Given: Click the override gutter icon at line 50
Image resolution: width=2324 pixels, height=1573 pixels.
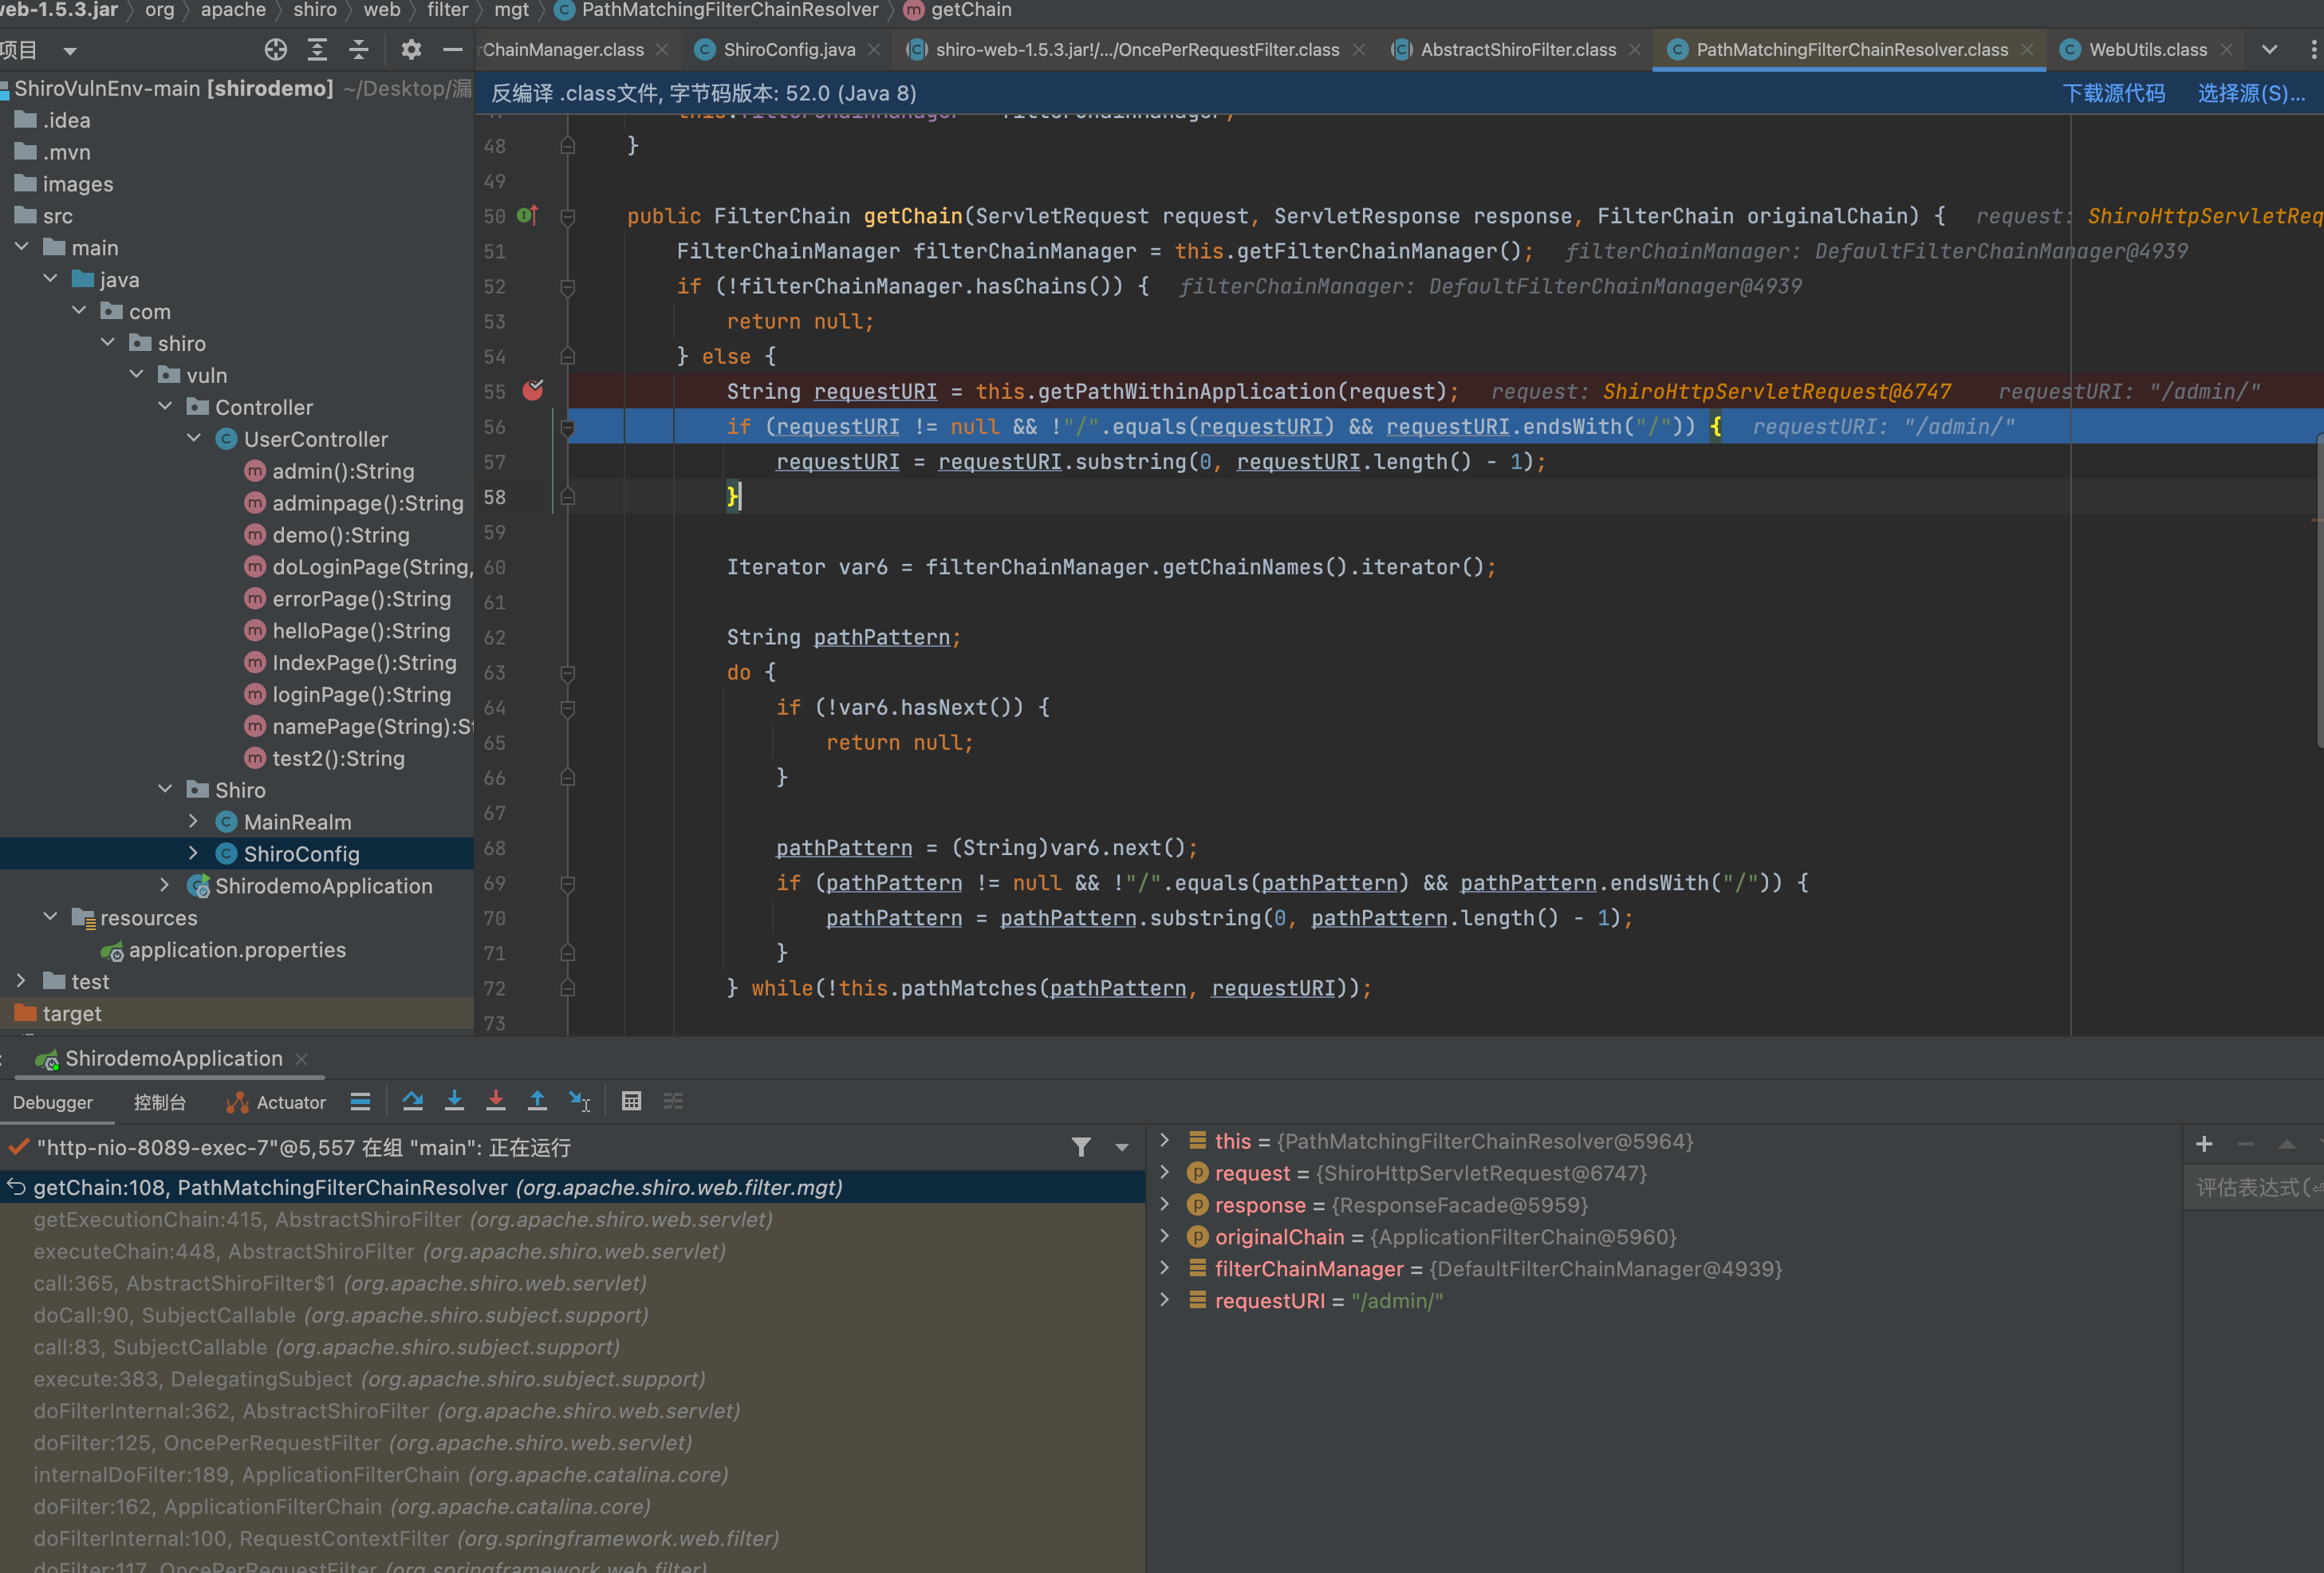Looking at the screenshot, I should (528, 216).
